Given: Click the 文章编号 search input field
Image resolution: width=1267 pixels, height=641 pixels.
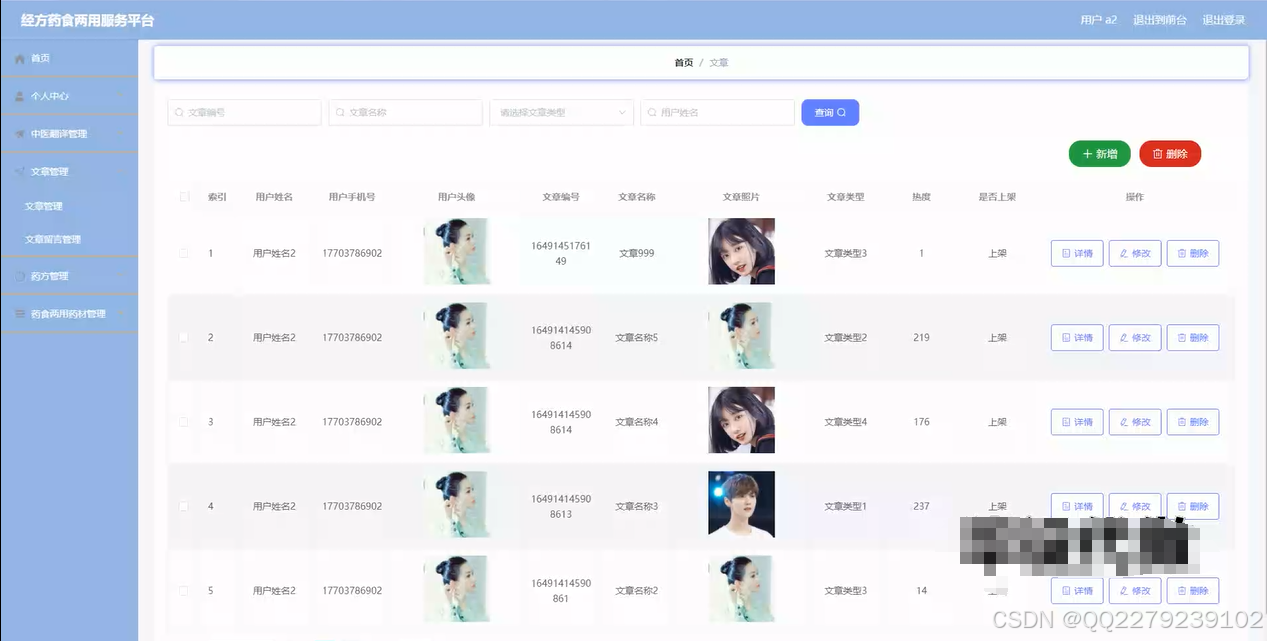Looking at the screenshot, I should pyautogui.click(x=244, y=112).
